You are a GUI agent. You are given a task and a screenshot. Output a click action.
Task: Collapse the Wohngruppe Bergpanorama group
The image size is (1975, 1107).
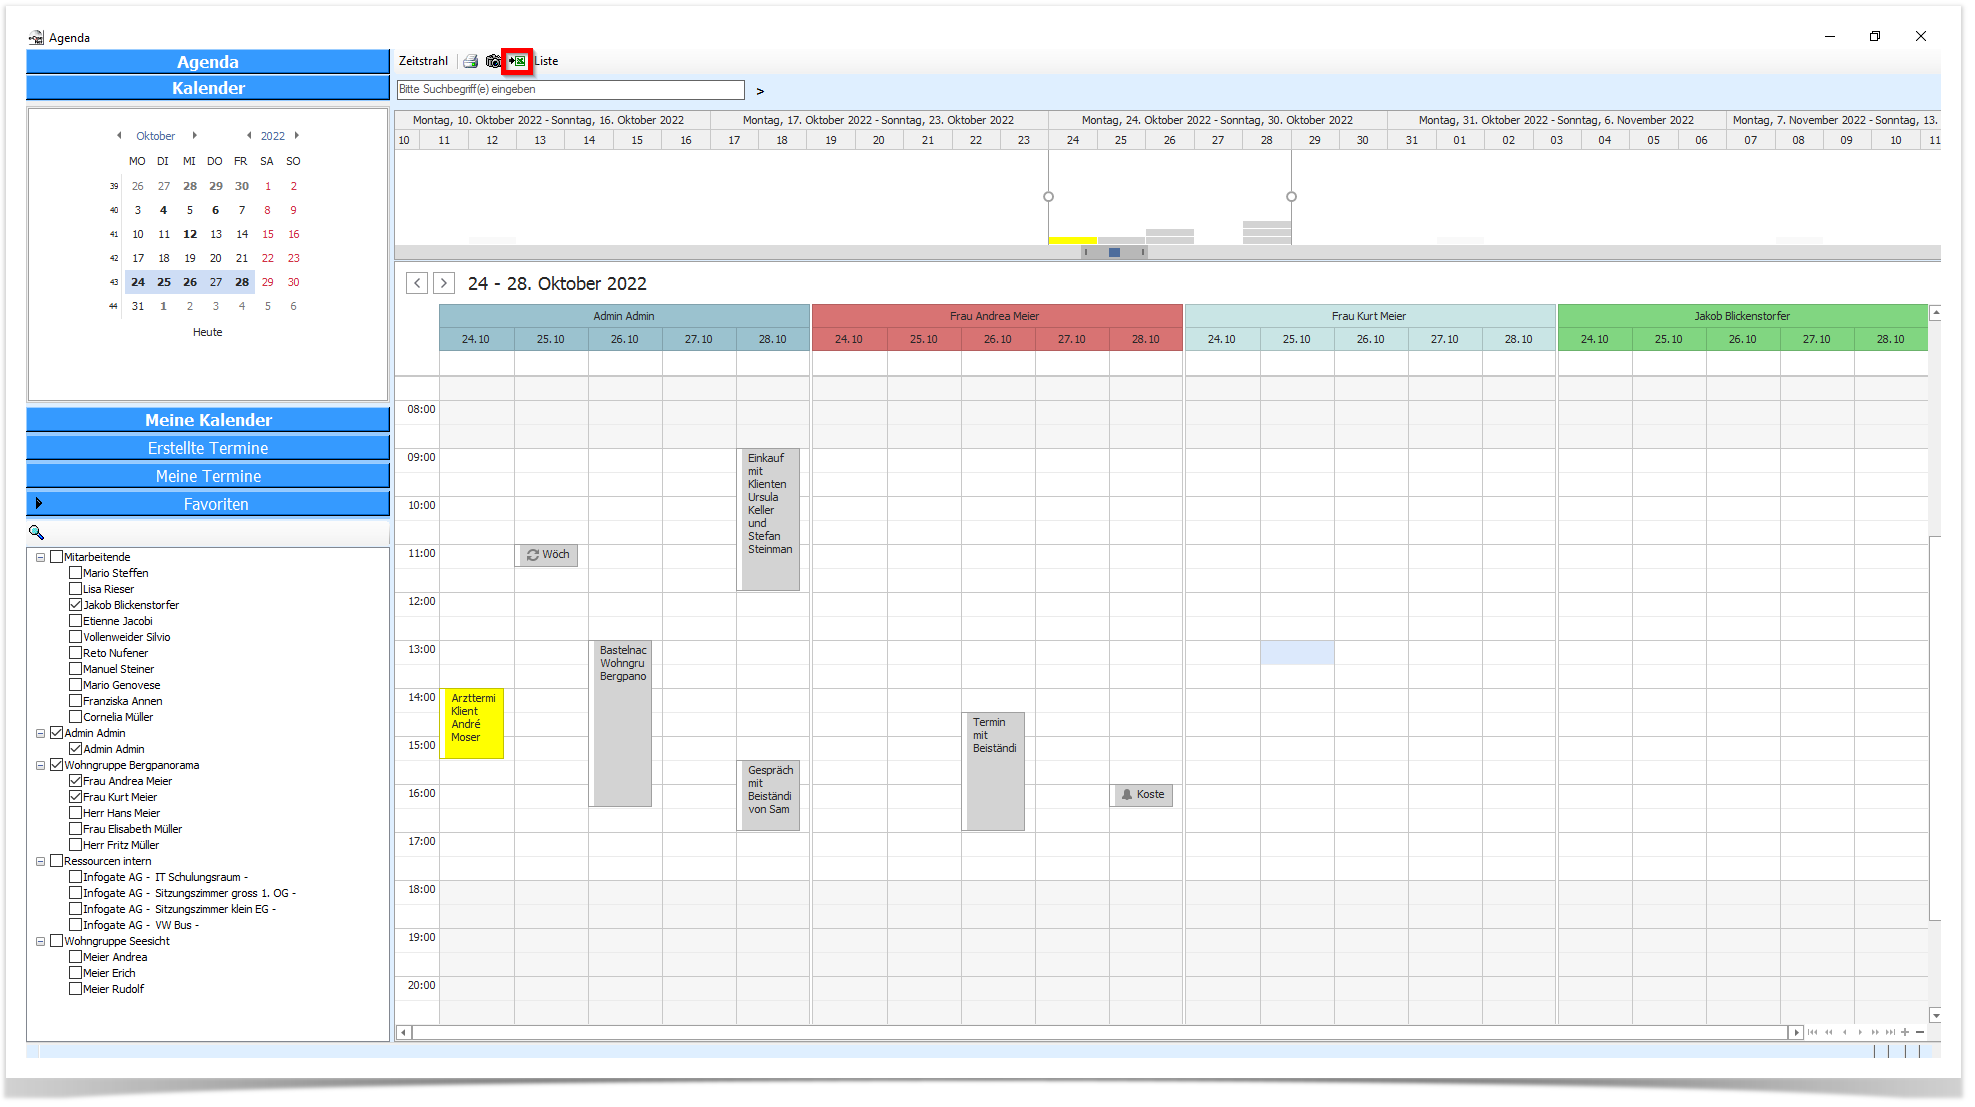(41, 765)
